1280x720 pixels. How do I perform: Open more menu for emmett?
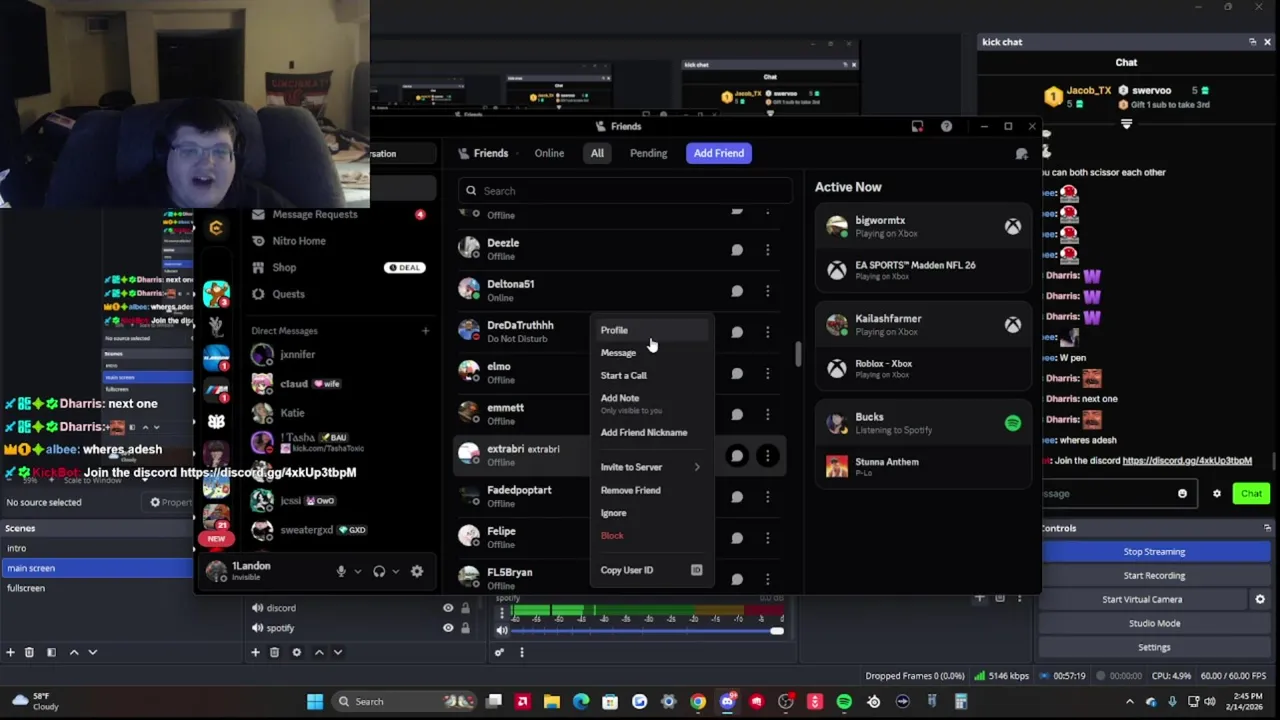click(767, 414)
